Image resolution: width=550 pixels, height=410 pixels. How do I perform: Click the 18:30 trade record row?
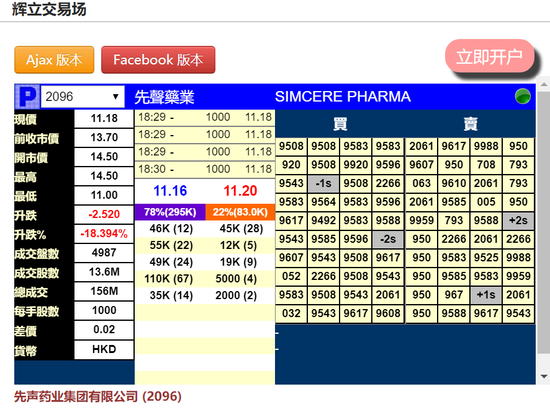pos(205,169)
